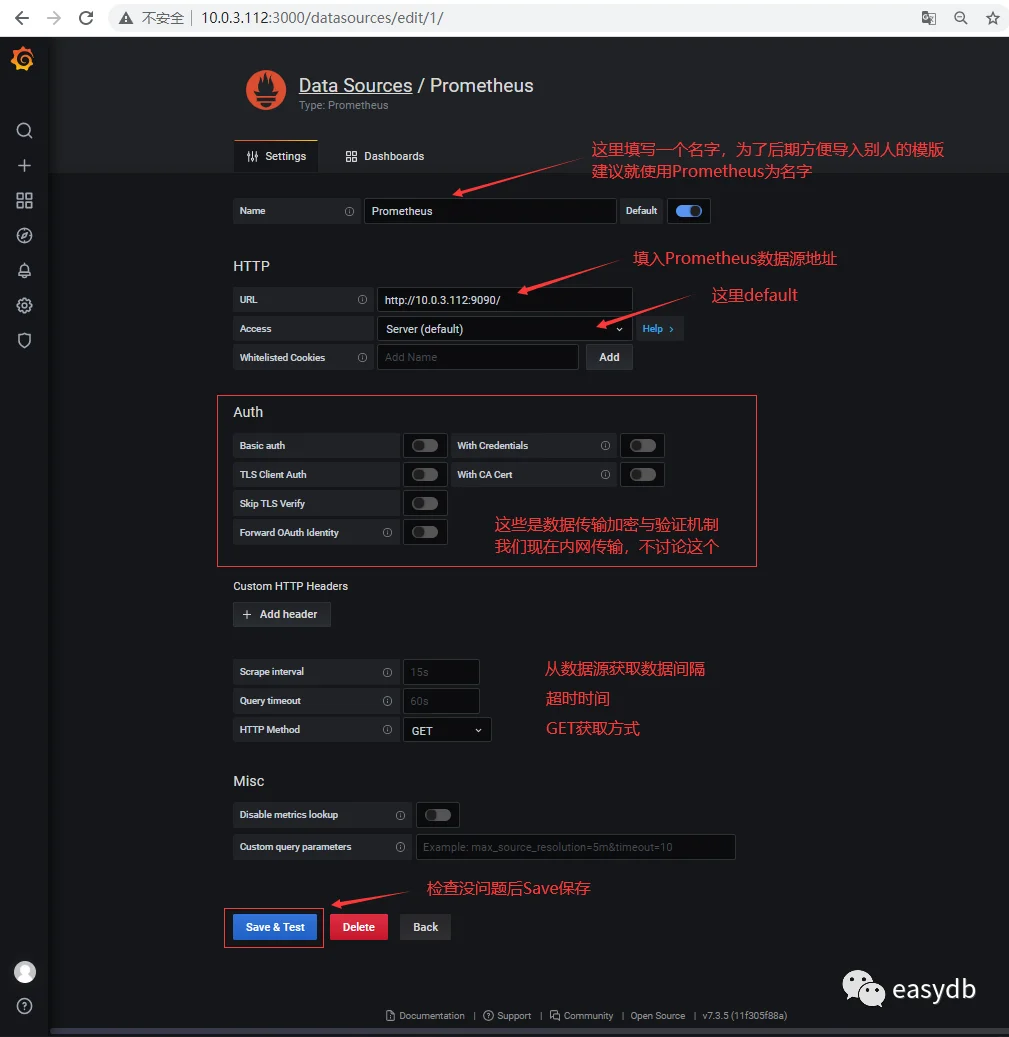Image resolution: width=1009 pixels, height=1037 pixels.
Task: Open the Access Server (default) dropdown
Action: coord(504,329)
